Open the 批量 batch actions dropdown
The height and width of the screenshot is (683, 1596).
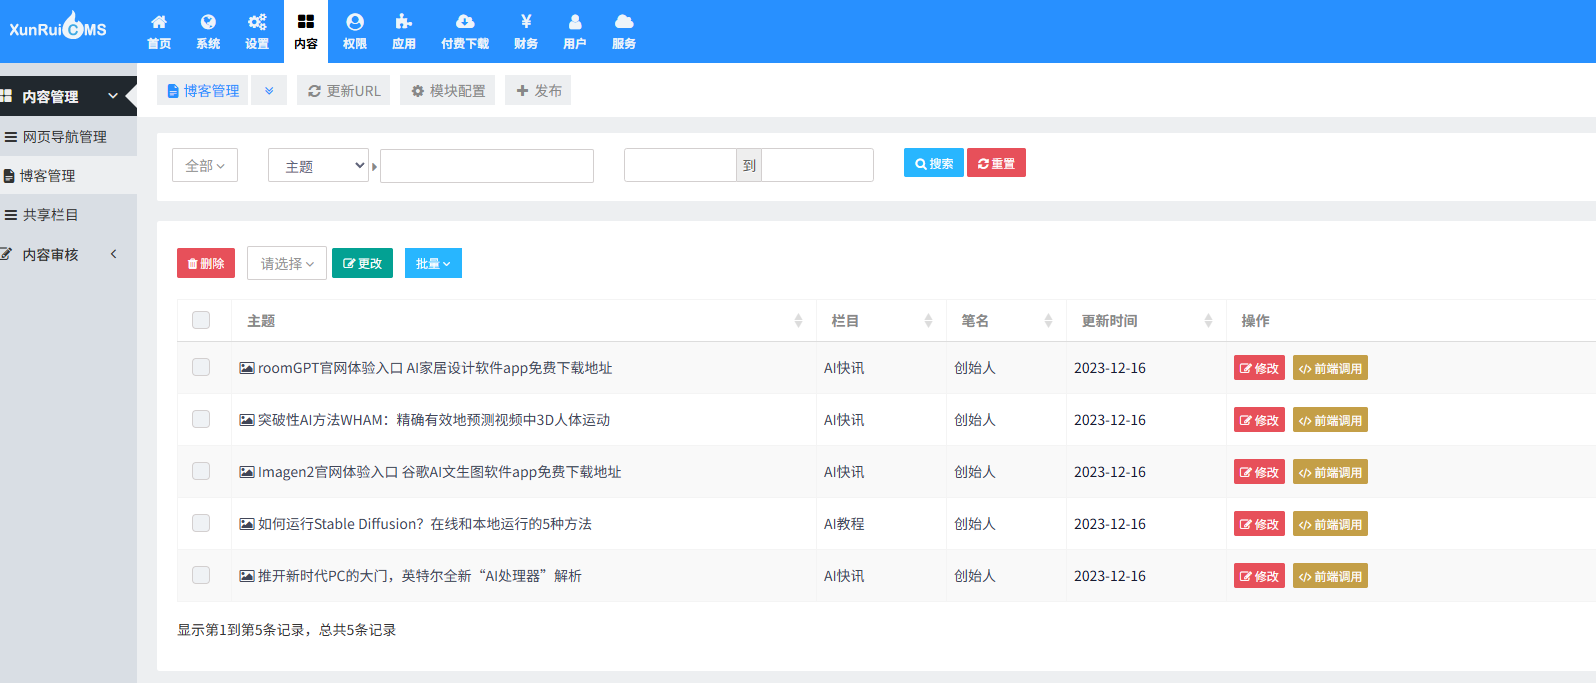(433, 263)
